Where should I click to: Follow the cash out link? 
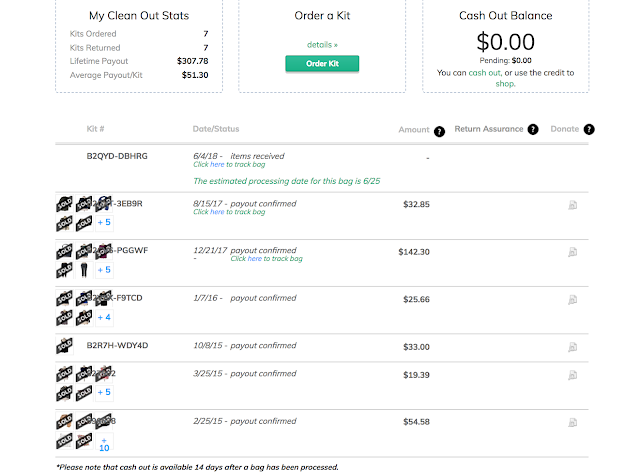tap(484, 73)
